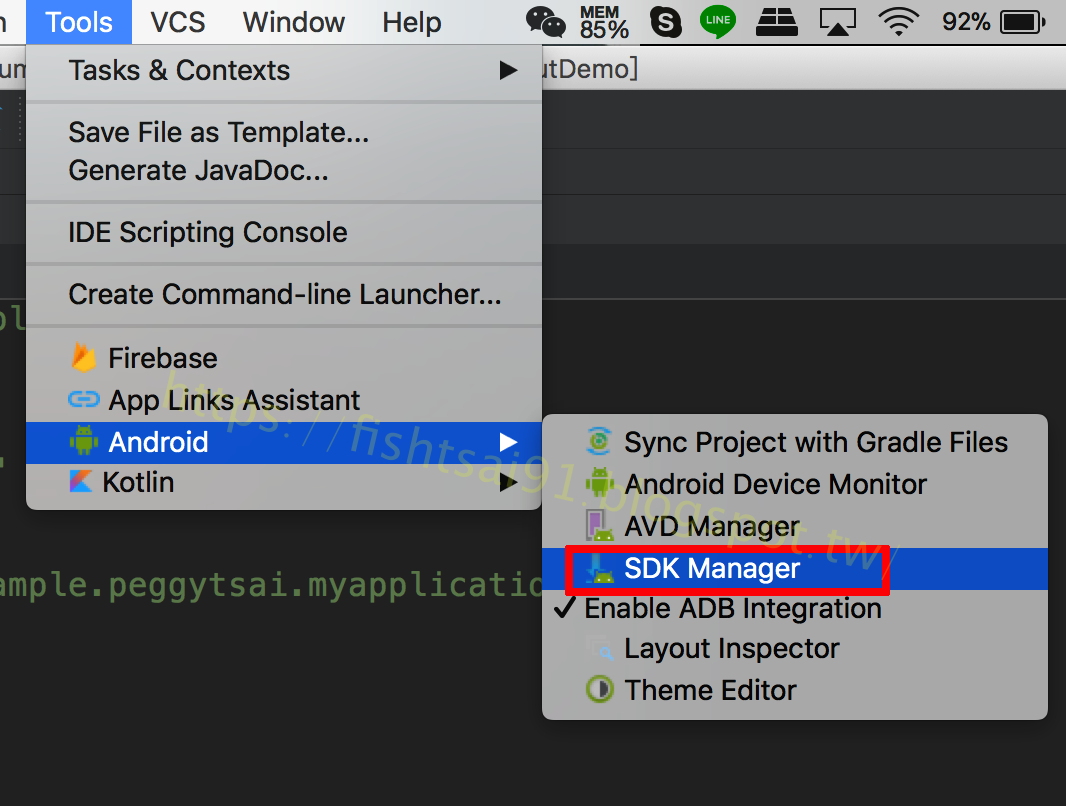The height and width of the screenshot is (806, 1066).
Task: Open Android Device Monitor entry
Action: pyautogui.click(x=795, y=484)
